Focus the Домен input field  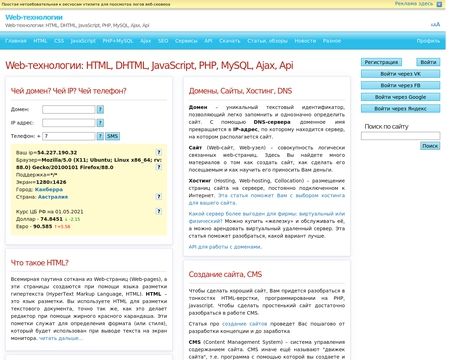point(69,109)
